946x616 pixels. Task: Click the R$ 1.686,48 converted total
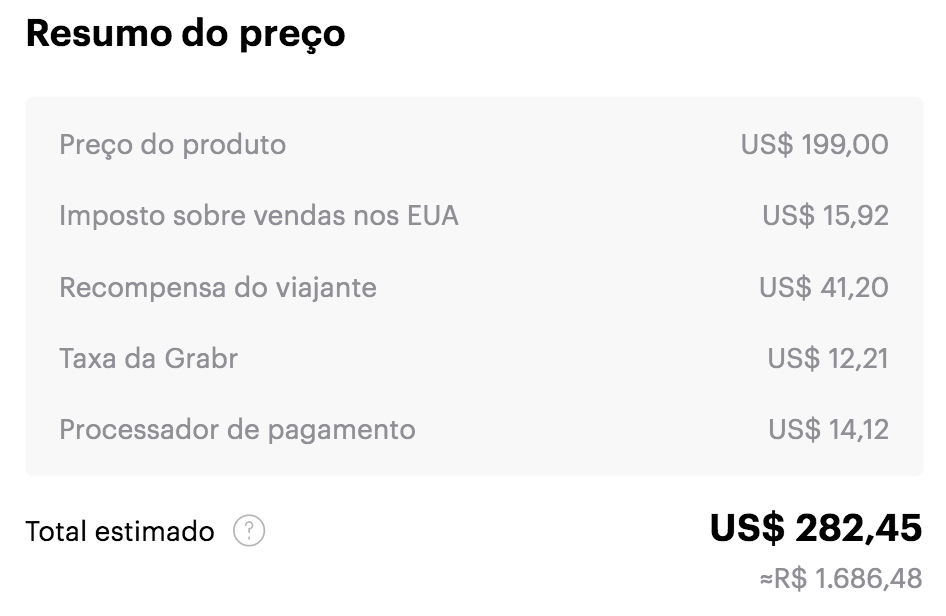tap(841, 579)
